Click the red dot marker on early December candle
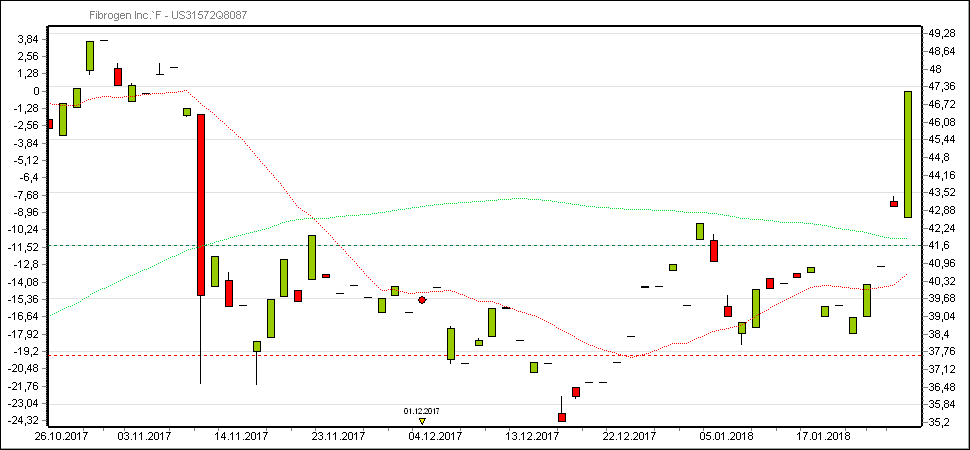This screenshot has height=450, width=970. [x=422, y=300]
